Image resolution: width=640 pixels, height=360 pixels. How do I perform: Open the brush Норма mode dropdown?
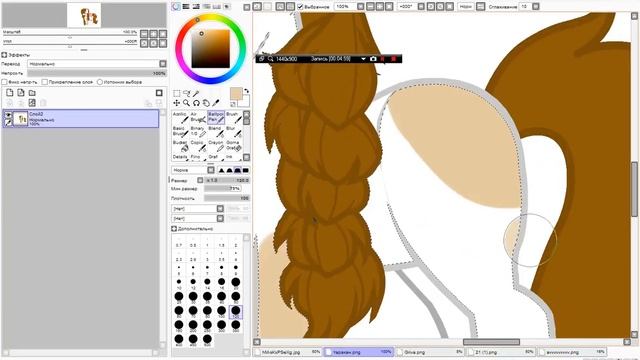click(x=193, y=170)
